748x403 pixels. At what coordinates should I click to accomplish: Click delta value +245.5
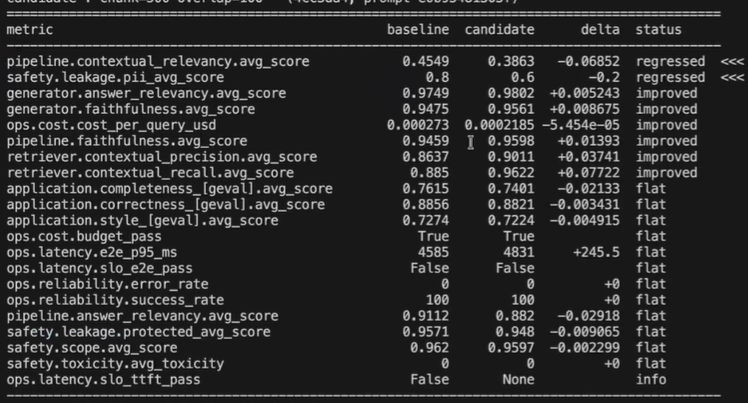pyautogui.click(x=596, y=252)
